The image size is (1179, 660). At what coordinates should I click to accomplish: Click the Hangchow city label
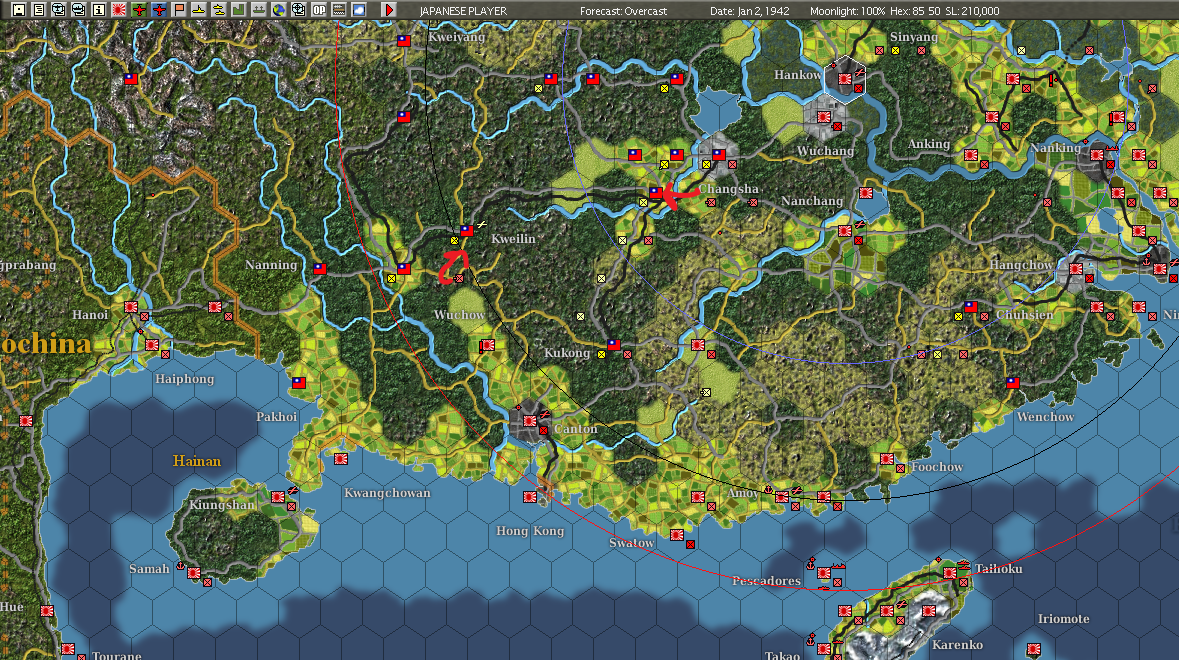[x=1021, y=265]
